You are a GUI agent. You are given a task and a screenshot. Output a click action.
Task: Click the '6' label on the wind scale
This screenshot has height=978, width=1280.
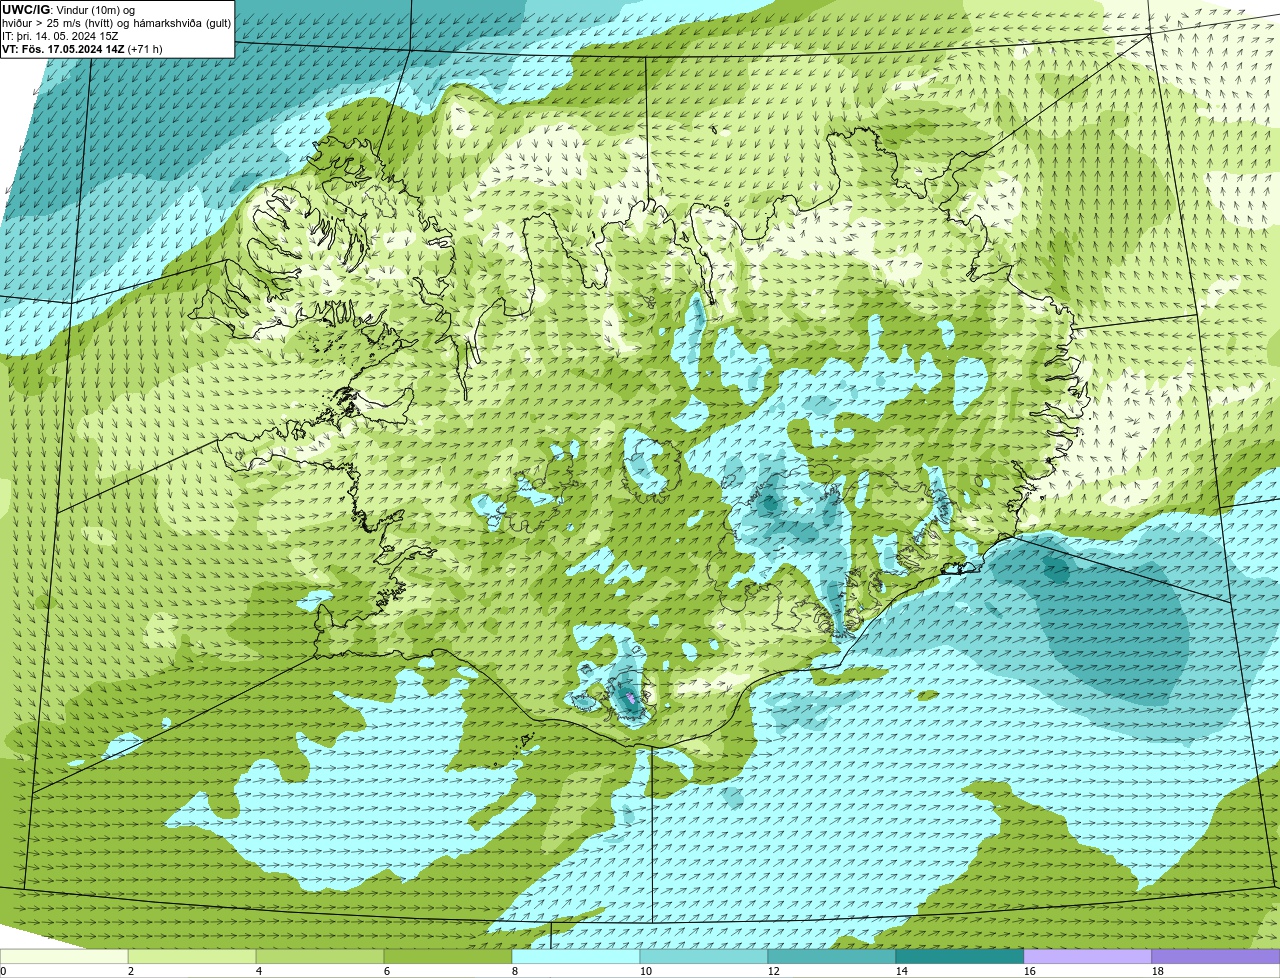(x=387, y=971)
